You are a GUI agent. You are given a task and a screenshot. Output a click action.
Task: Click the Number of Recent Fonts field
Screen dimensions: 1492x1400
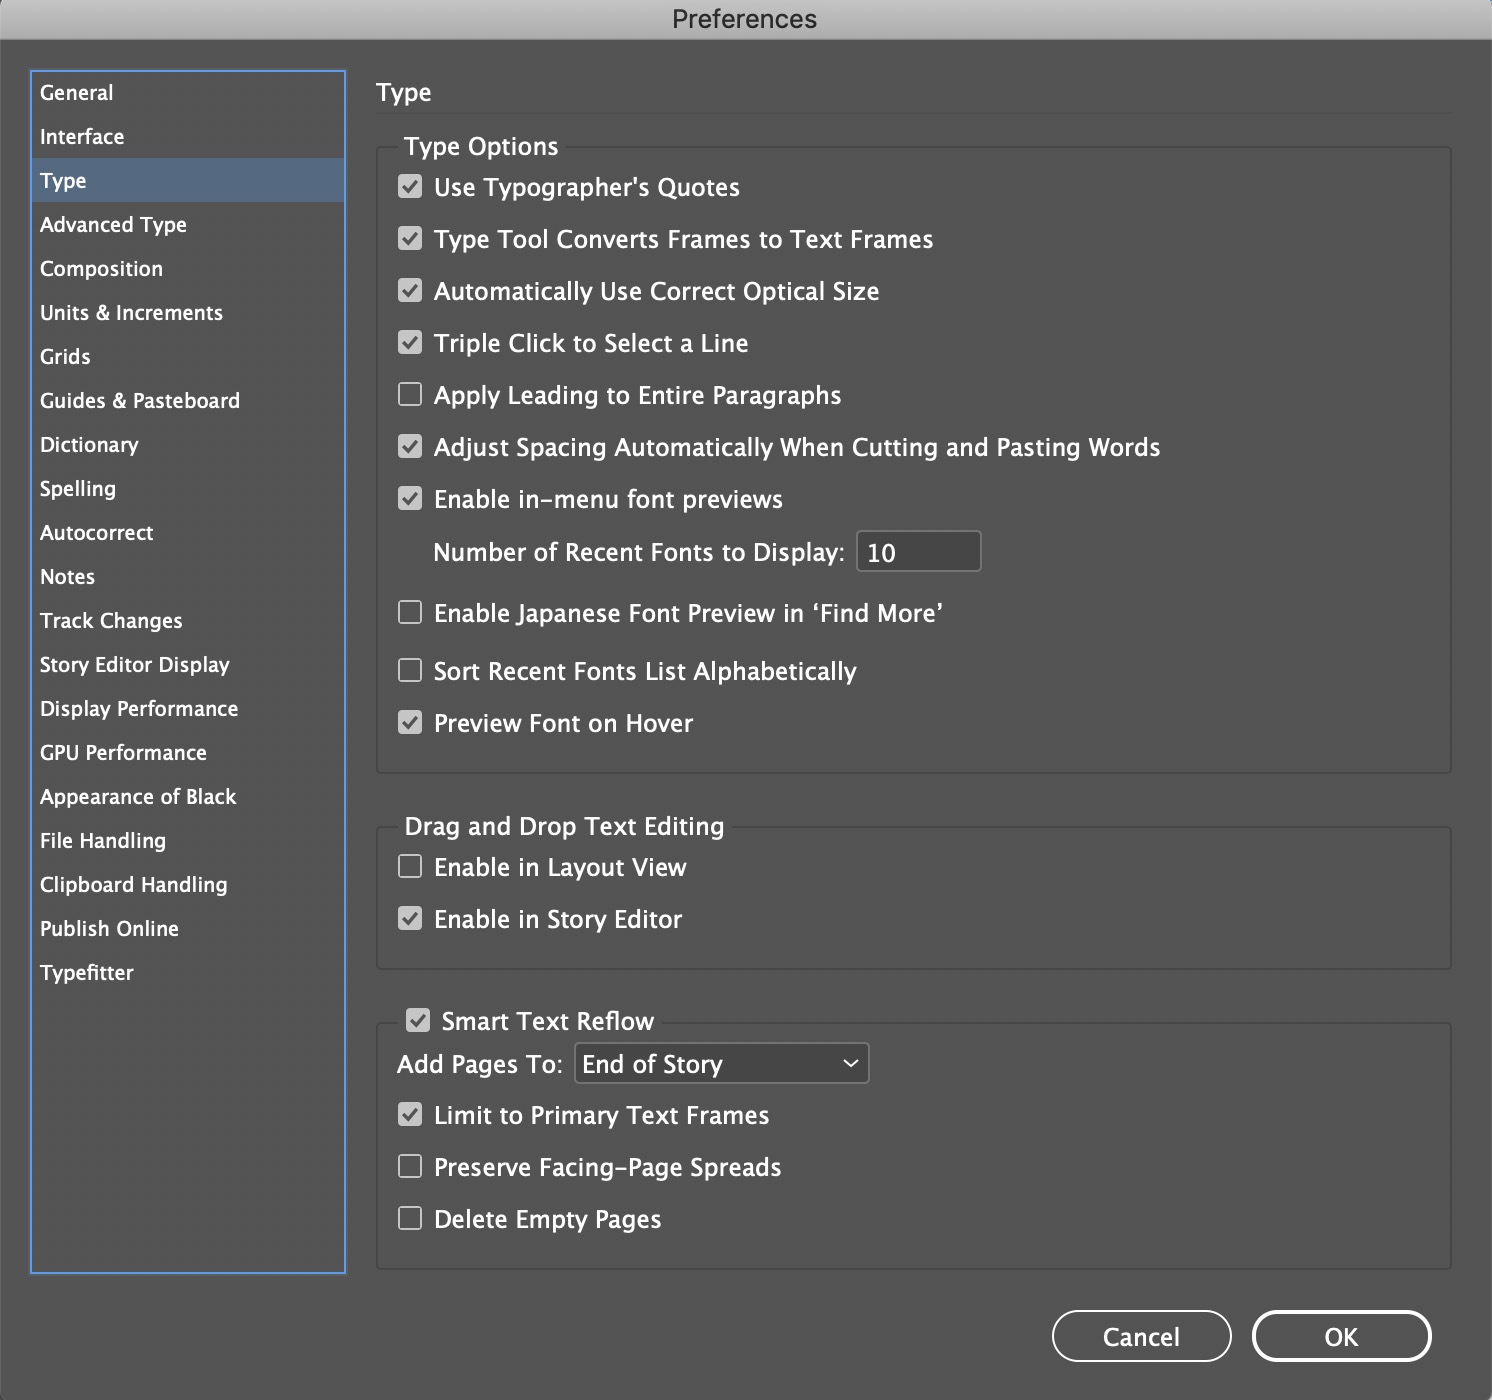(x=918, y=552)
